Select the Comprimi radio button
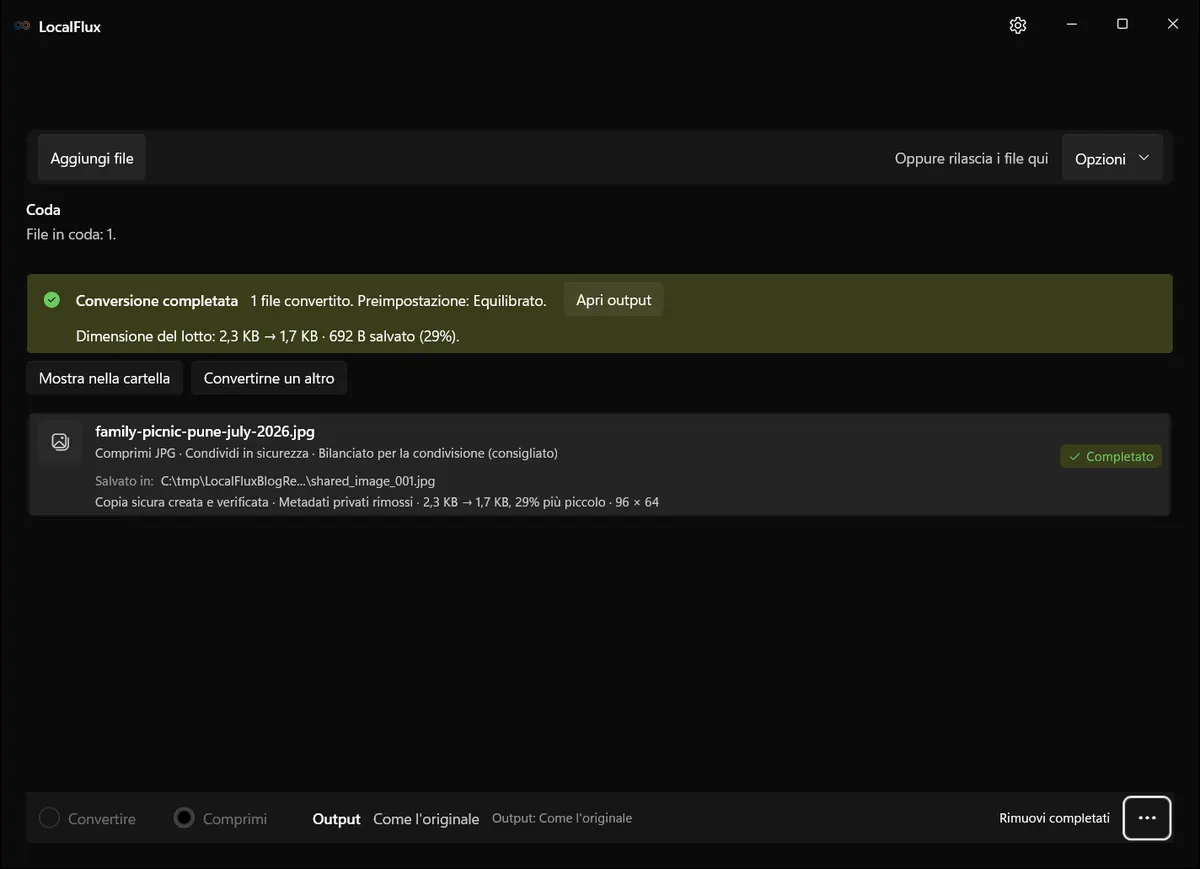The height and width of the screenshot is (869, 1200). (184, 818)
